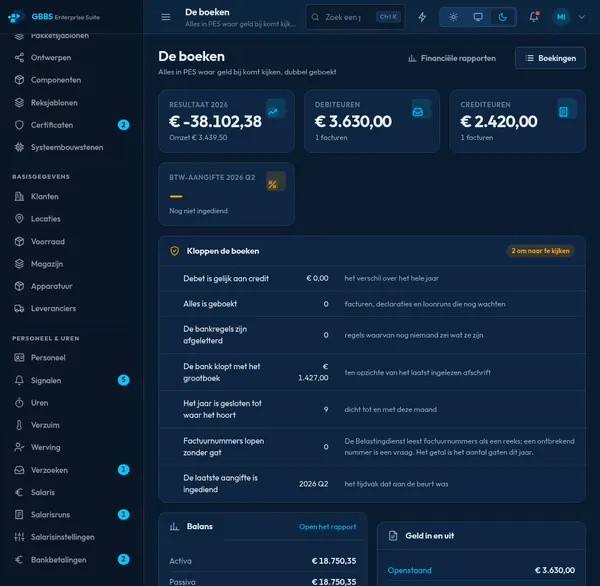
Task: Click the Boekingen button
Action: coord(550,58)
